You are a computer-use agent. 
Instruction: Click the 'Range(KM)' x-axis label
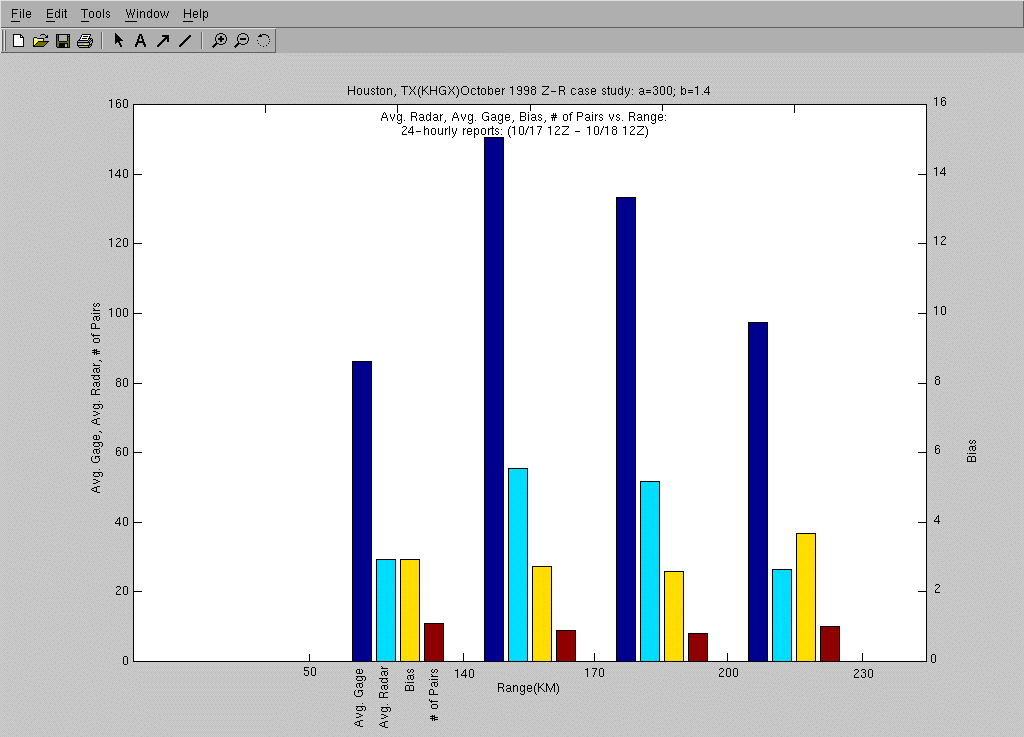[528, 688]
